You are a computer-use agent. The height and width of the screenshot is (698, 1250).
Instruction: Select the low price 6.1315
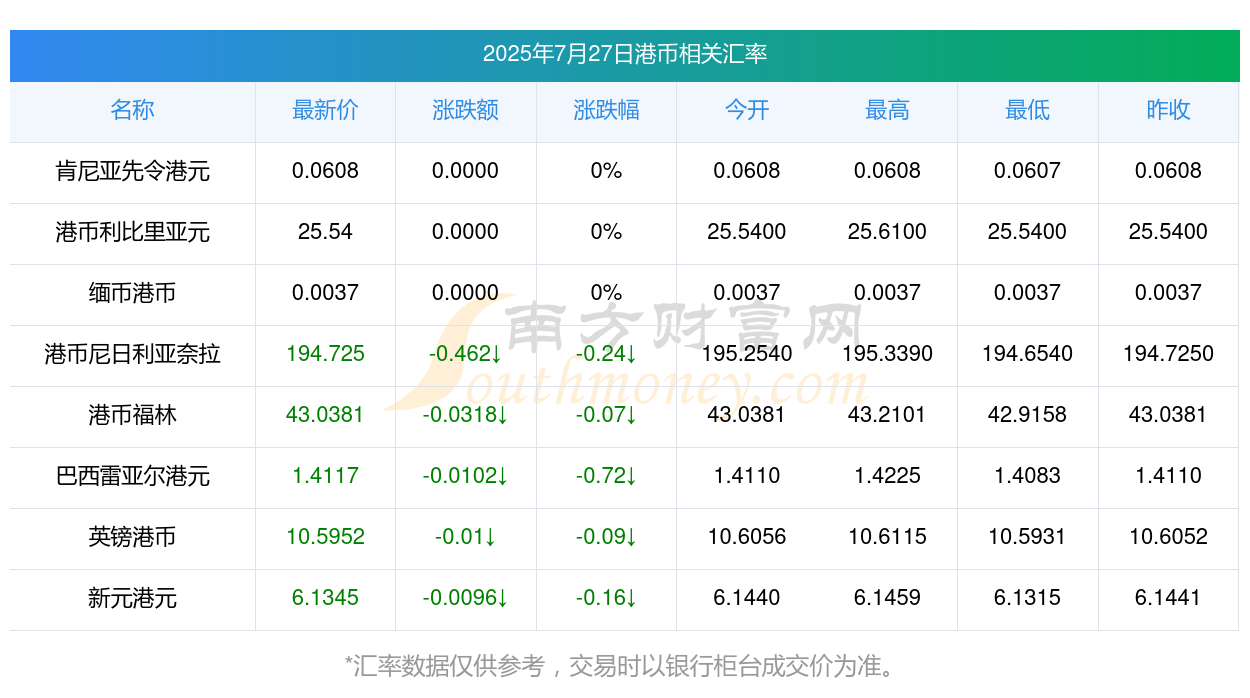(x=1027, y=598)
